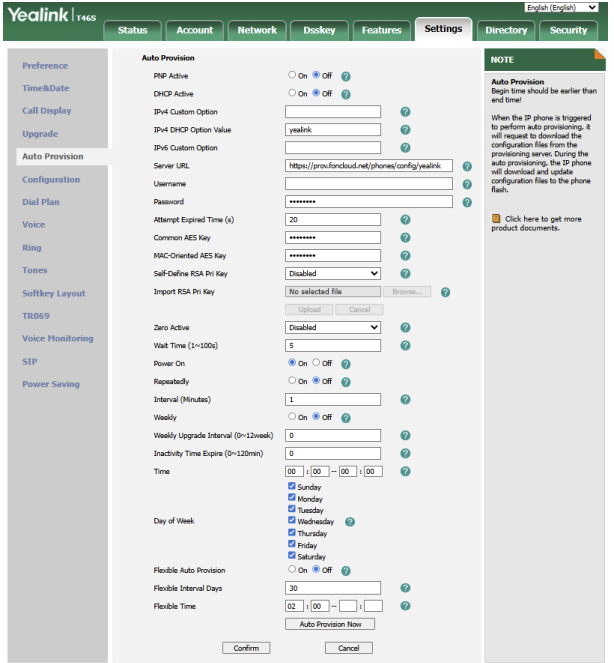The width and height of the screenshot is (614, 663).
Task: Click help icon next to Server URL
Action: tap(467, 166)
